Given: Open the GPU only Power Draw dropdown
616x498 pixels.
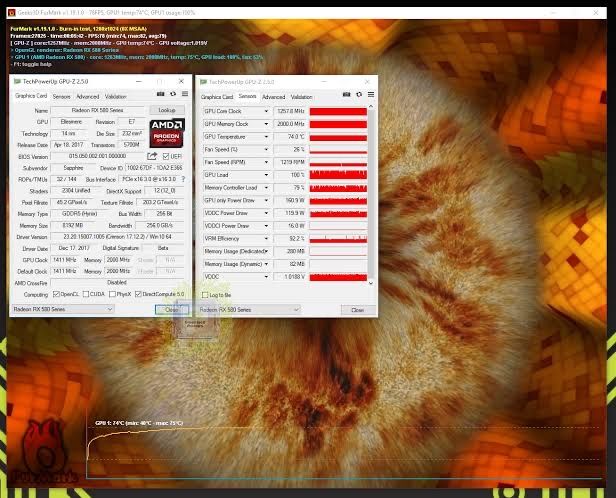Looking at the screenshot, I should [x=266, y=200].
